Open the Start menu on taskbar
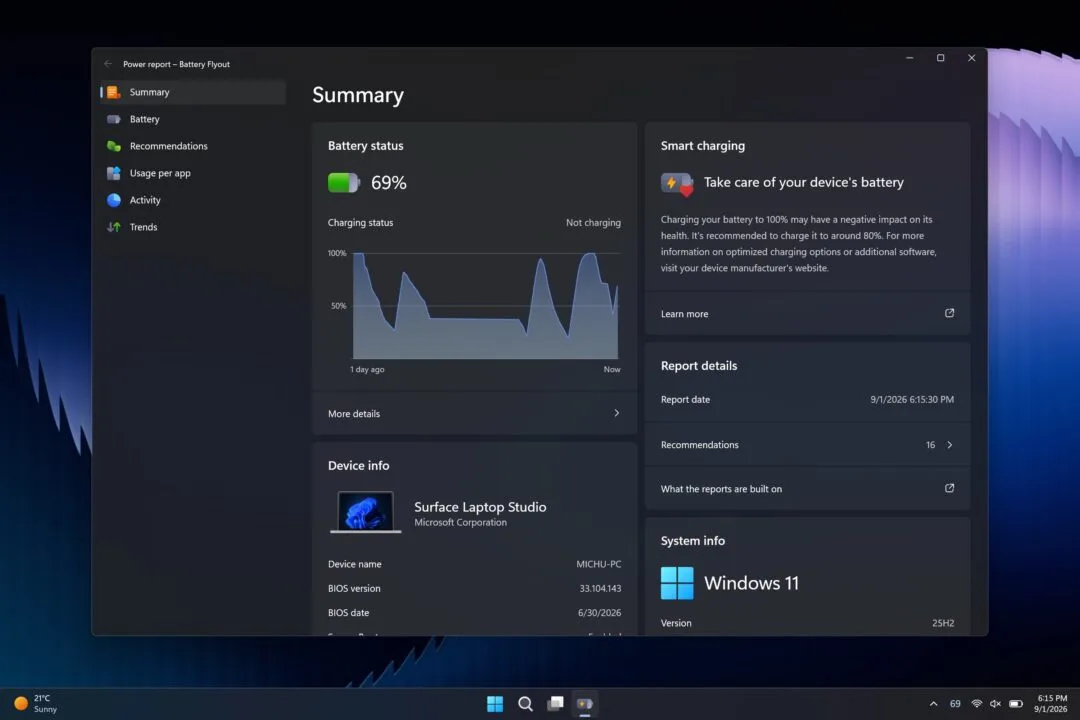 tap(495, 703)
